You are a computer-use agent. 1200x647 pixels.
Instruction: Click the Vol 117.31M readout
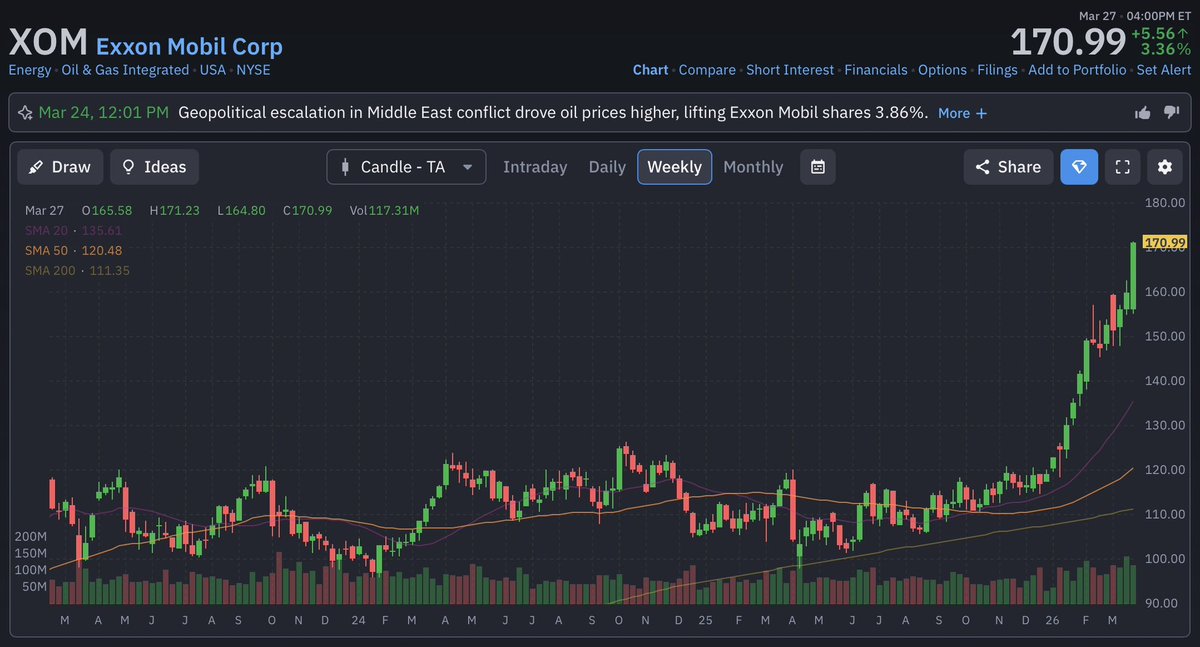tap(385, 210)
